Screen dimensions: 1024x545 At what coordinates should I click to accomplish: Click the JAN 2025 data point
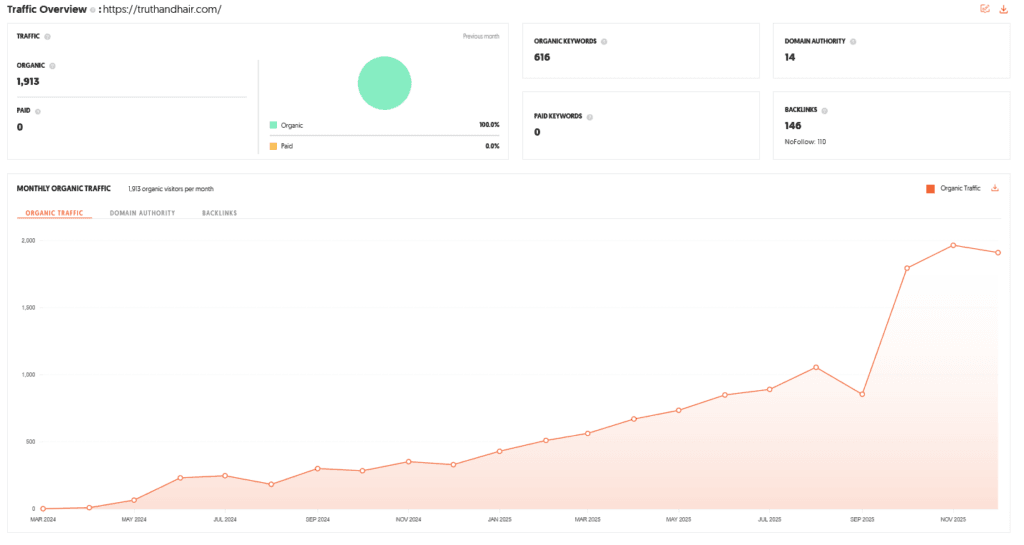click(500, 451)
